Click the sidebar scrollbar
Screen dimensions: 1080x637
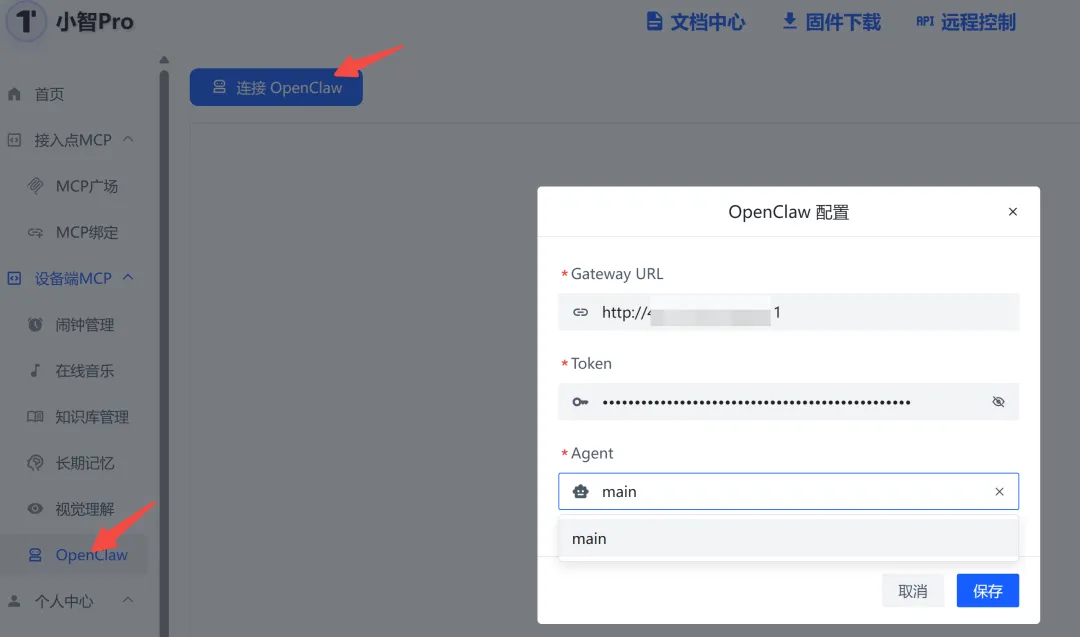164,351
